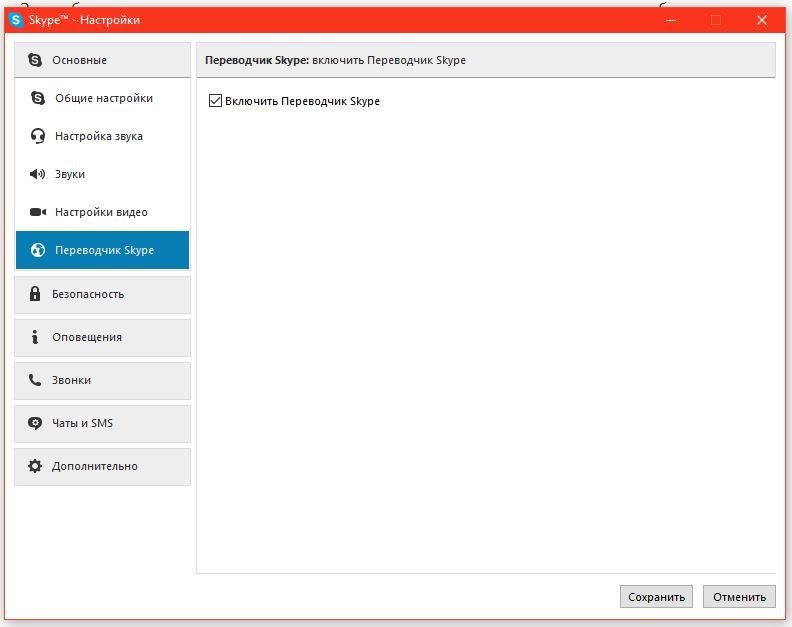This screenshot has width=792, height=627.
Task: Click the chat bubble icon for Чаты и SMS
Action: click(35, 423)
